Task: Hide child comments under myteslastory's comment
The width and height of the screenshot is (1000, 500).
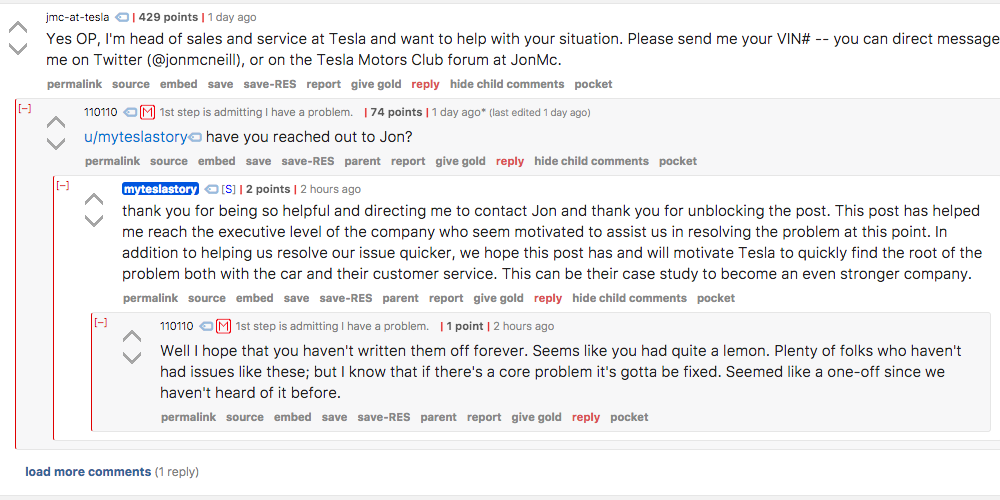Action: pyautogui.click(x=629, y=298)
